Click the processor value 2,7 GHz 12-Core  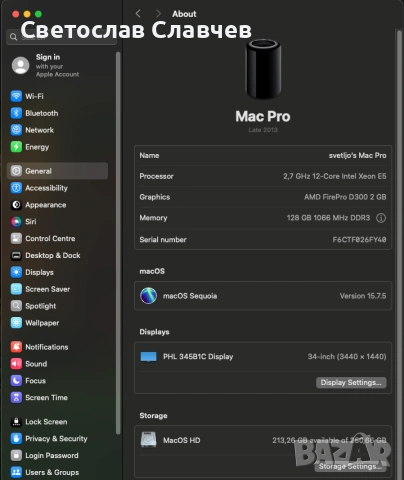pyautogui.click(x=335, y=176)
